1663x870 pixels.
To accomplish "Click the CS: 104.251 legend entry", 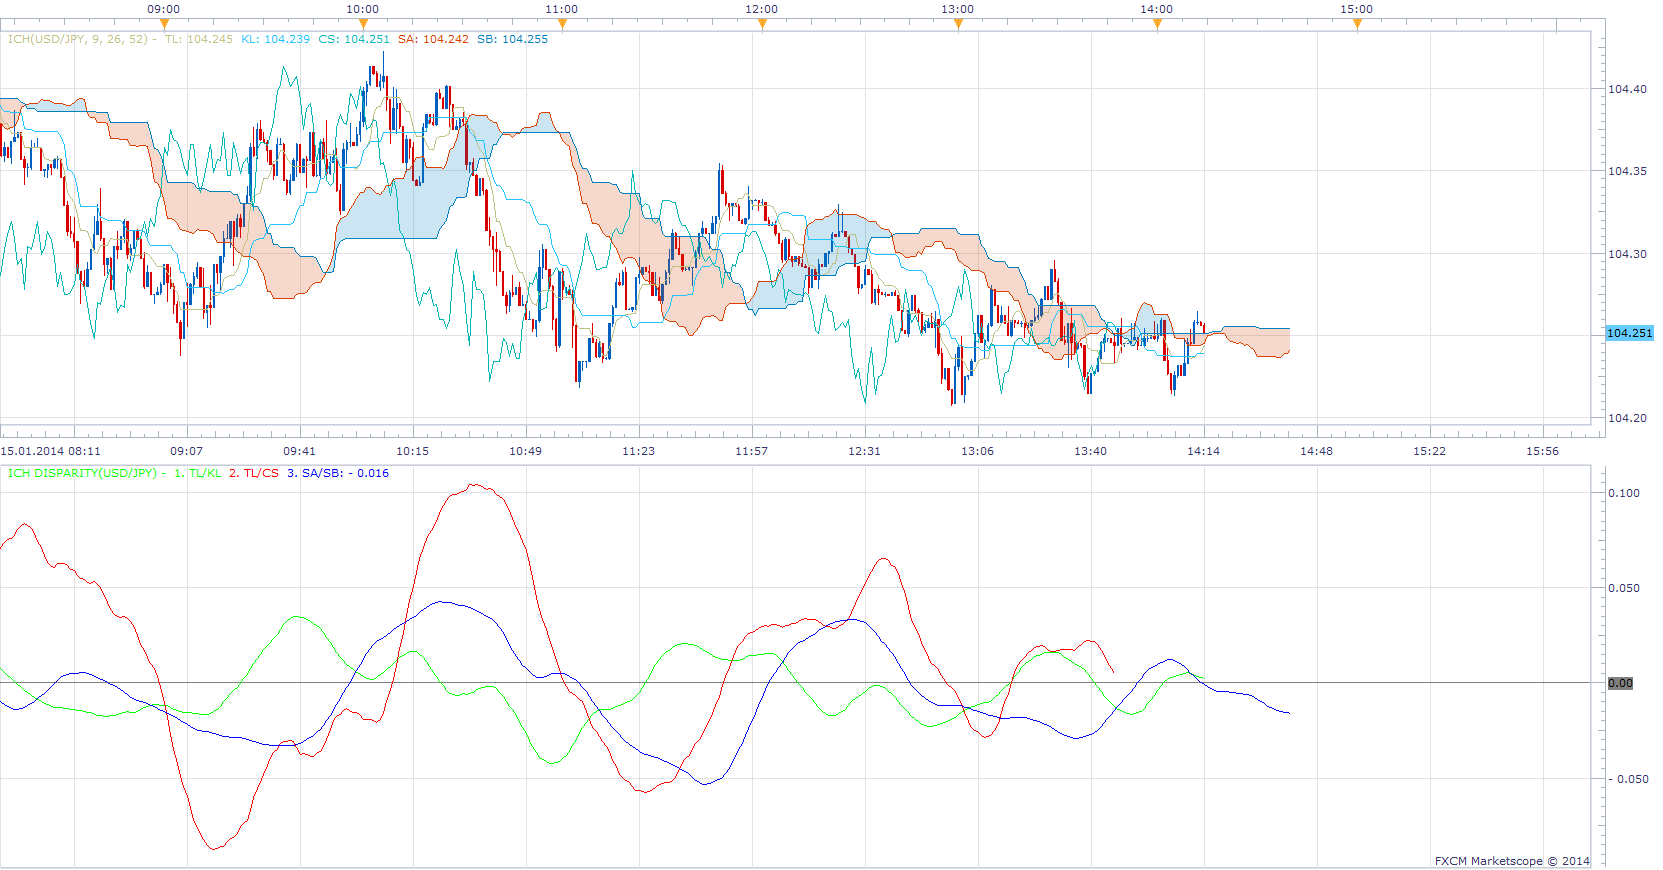I will [354, 39].
